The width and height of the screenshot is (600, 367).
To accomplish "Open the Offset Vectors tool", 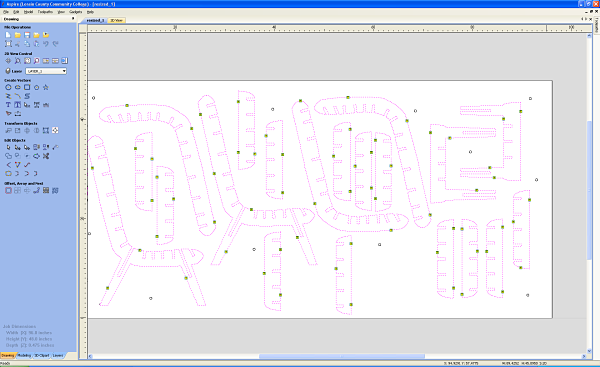I will pyautogui.click(x=8, y=191).
